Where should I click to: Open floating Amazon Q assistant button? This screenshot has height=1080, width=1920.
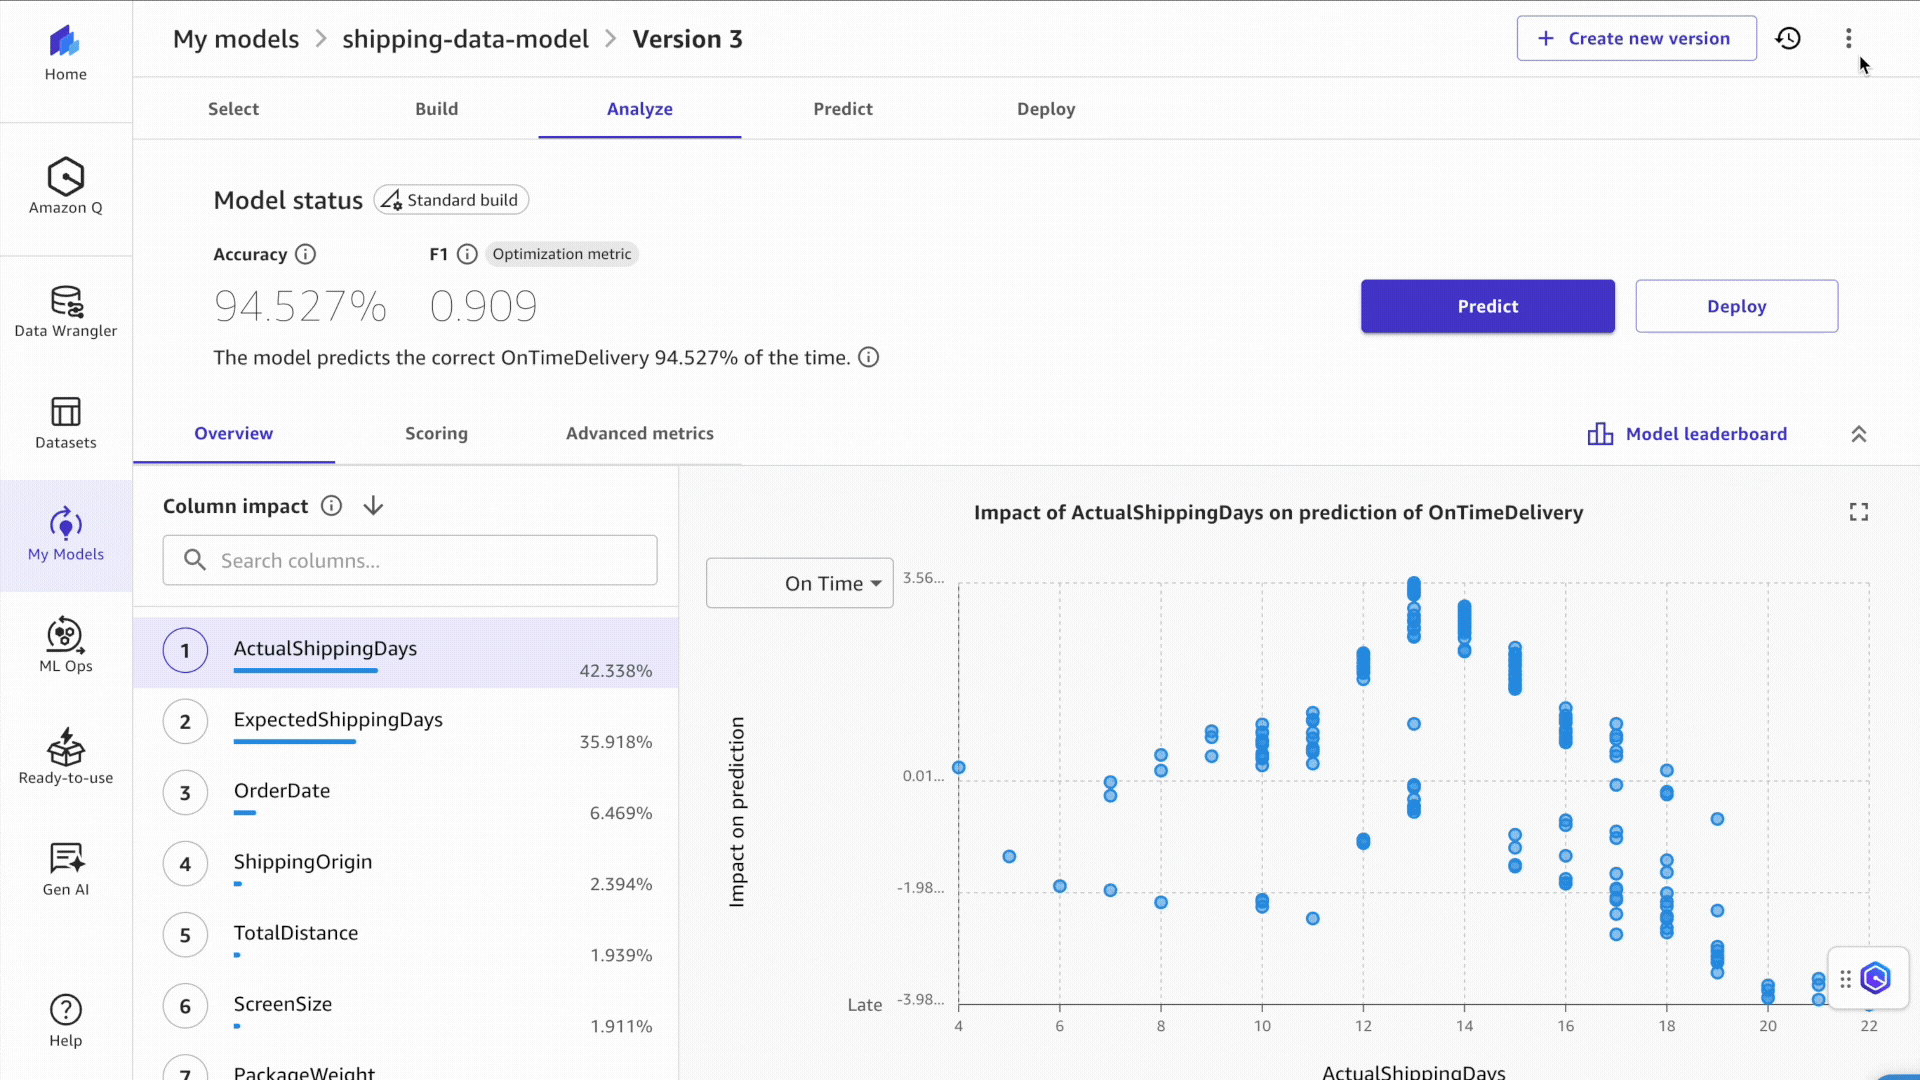pos(1876,978)
